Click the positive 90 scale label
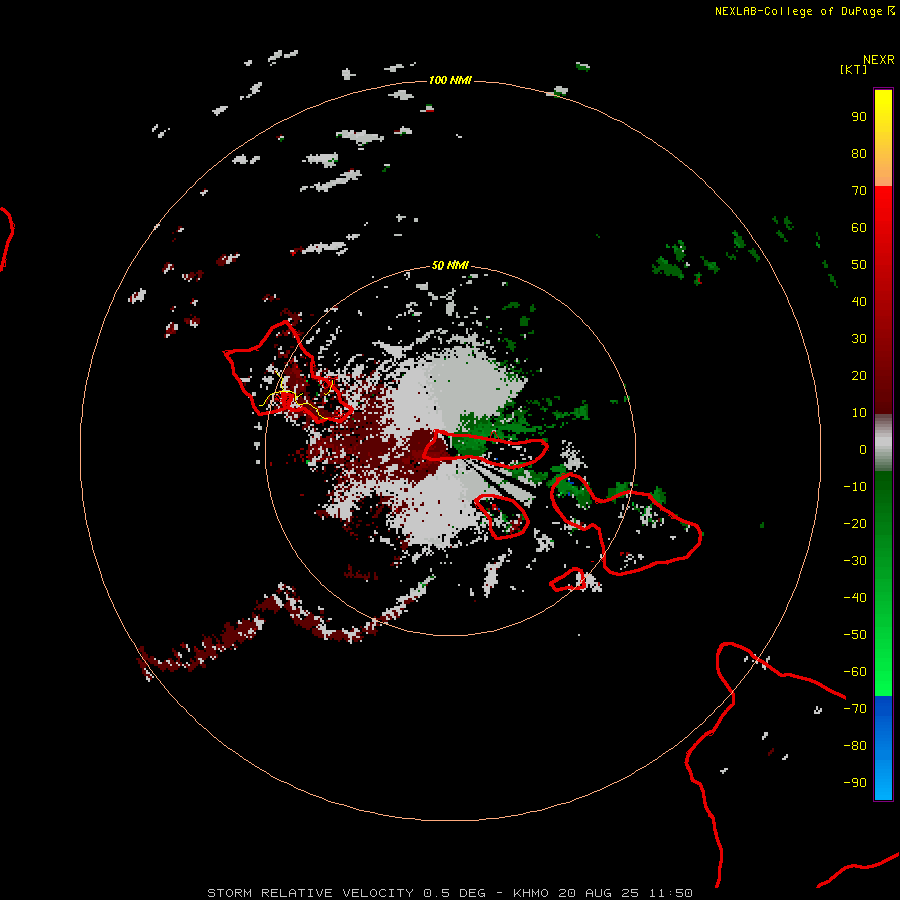The width and height of the screenshot is (900, 900). pyautogui.click(x=859, y=117)
